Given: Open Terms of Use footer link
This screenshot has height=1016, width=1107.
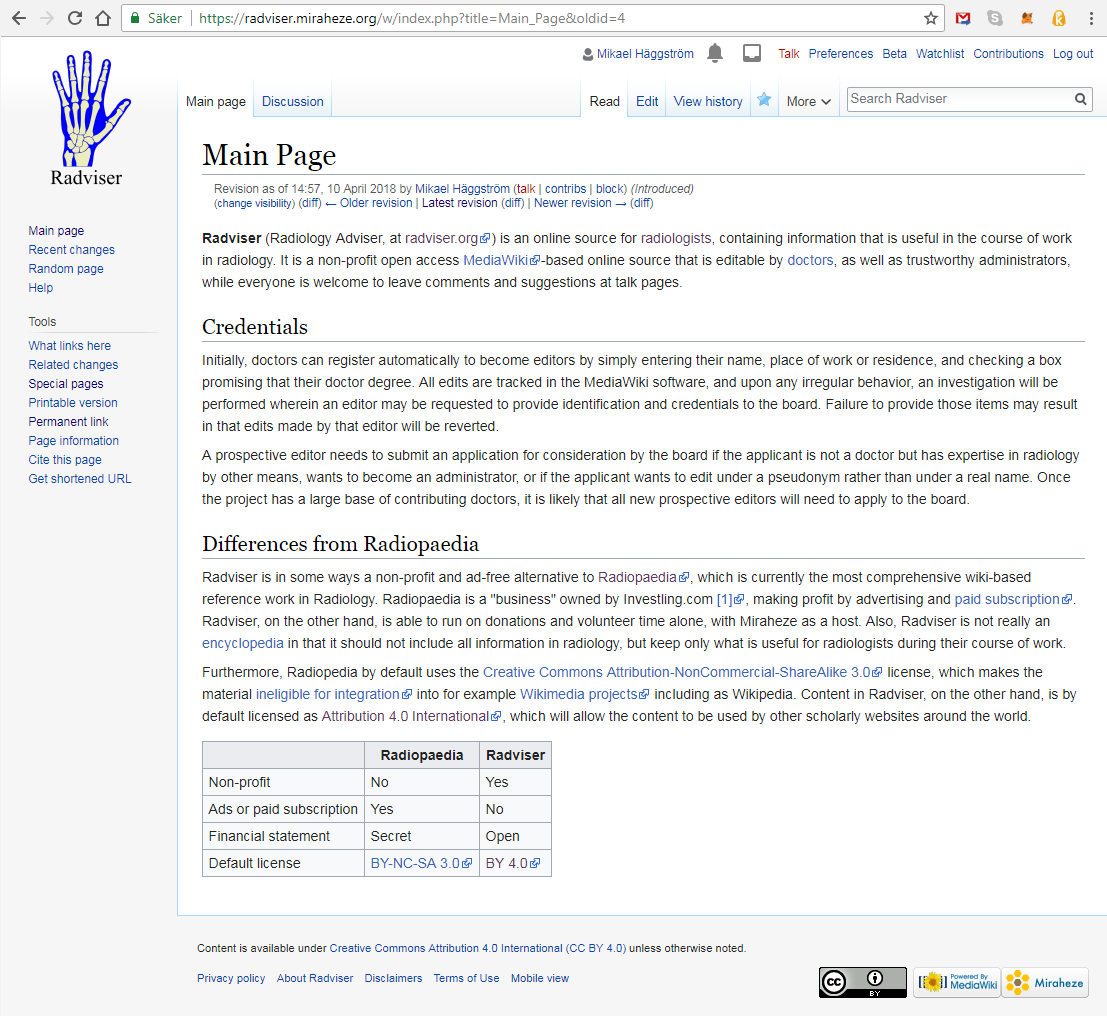Looking at the screenshot, I should (466, 979).
